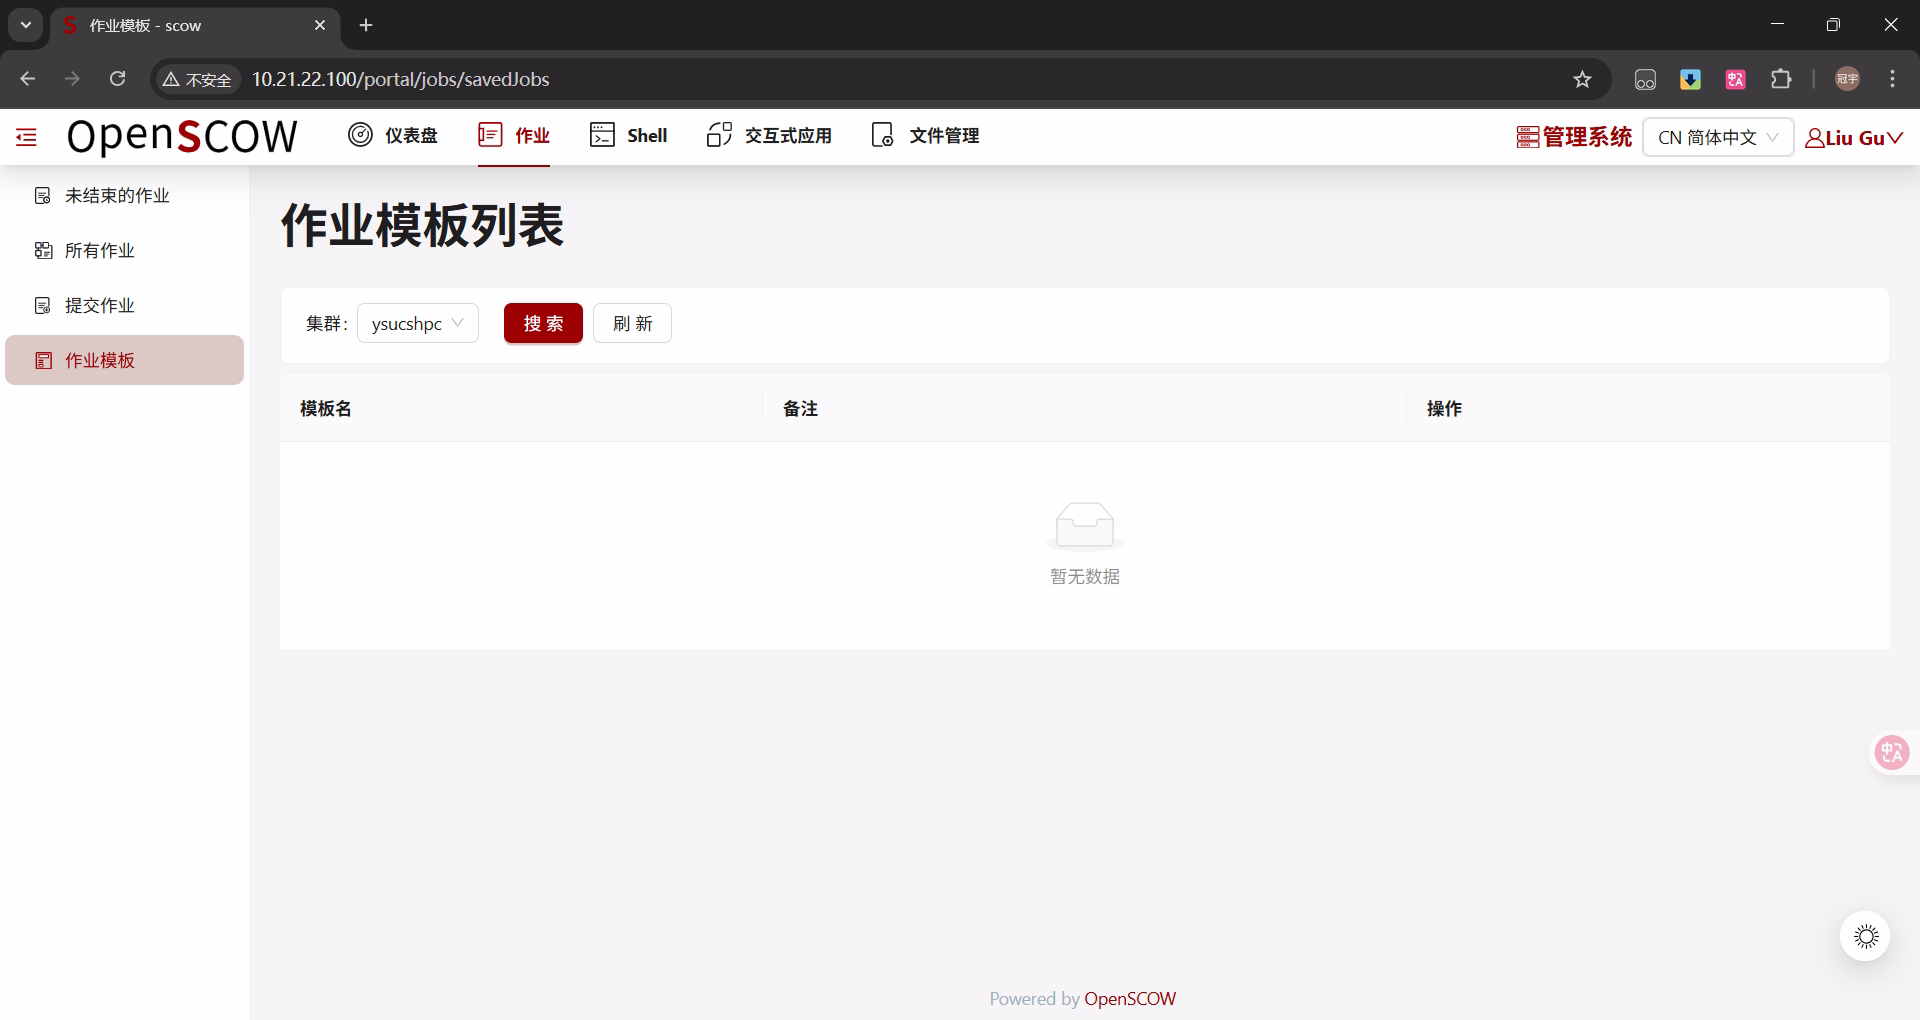Collapse the sidebar with the hamburger icon
1920x1020 pixels.
25,136
